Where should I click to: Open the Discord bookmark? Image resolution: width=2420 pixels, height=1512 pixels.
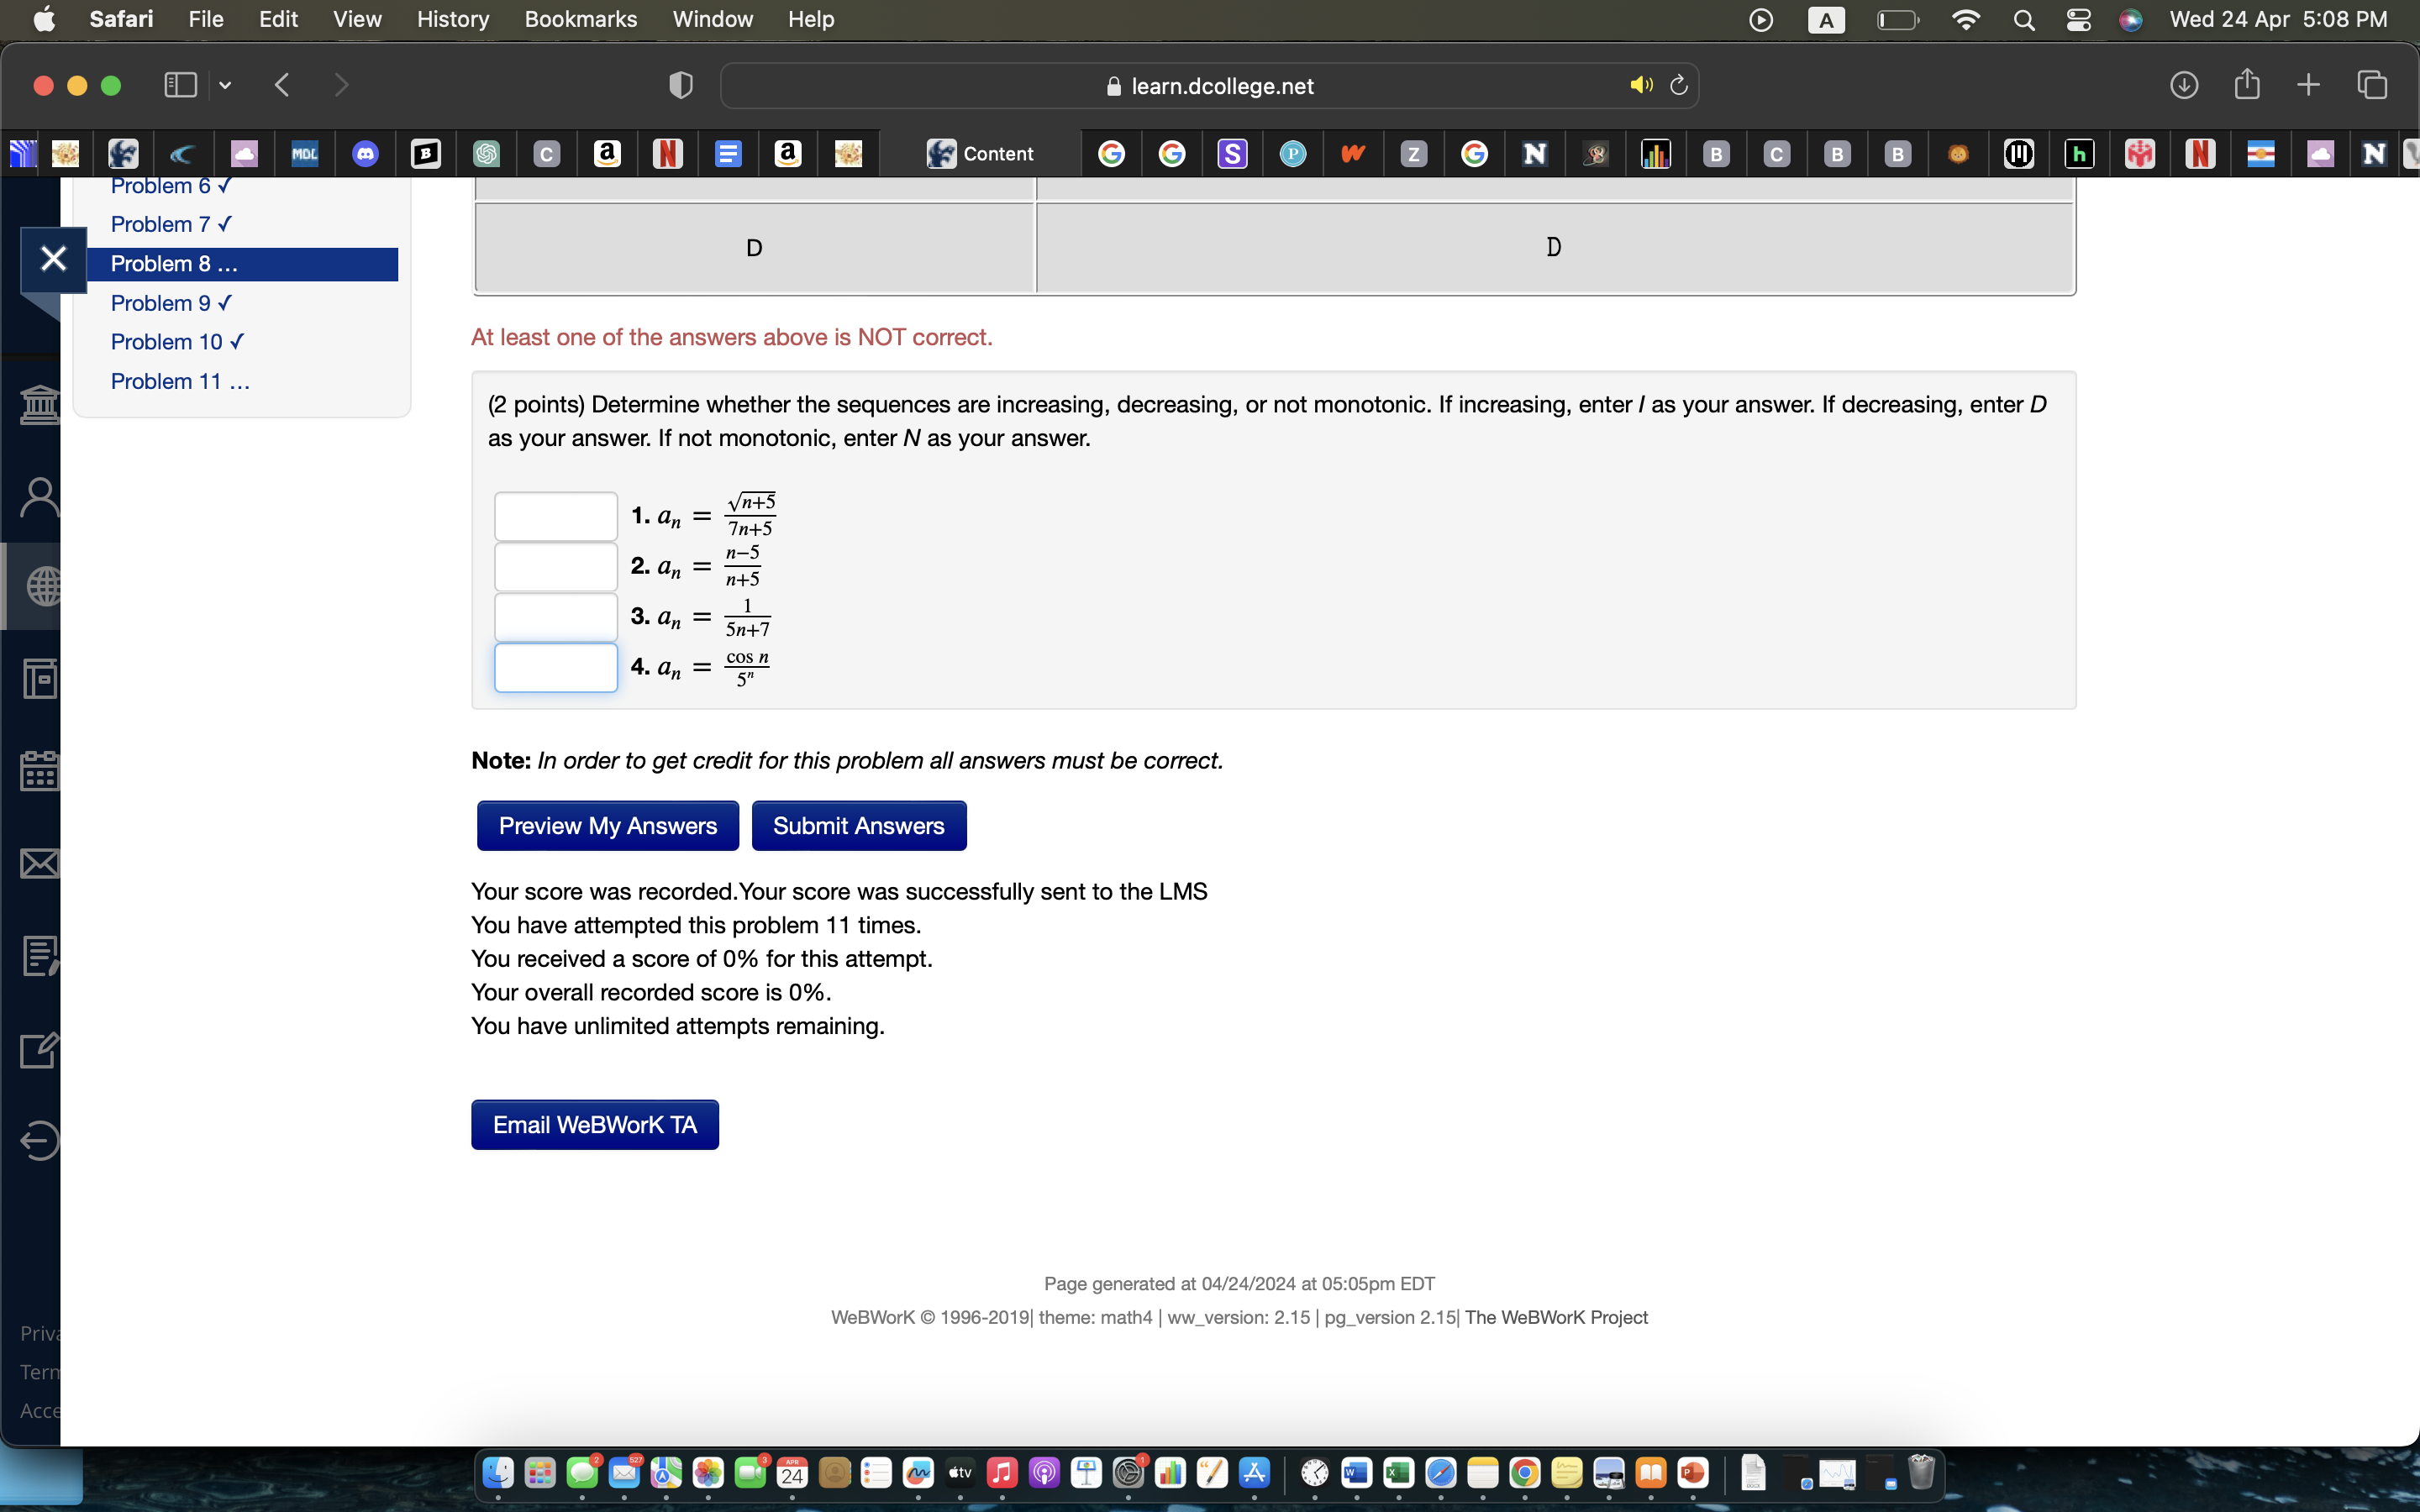click(x=365, y=153)
